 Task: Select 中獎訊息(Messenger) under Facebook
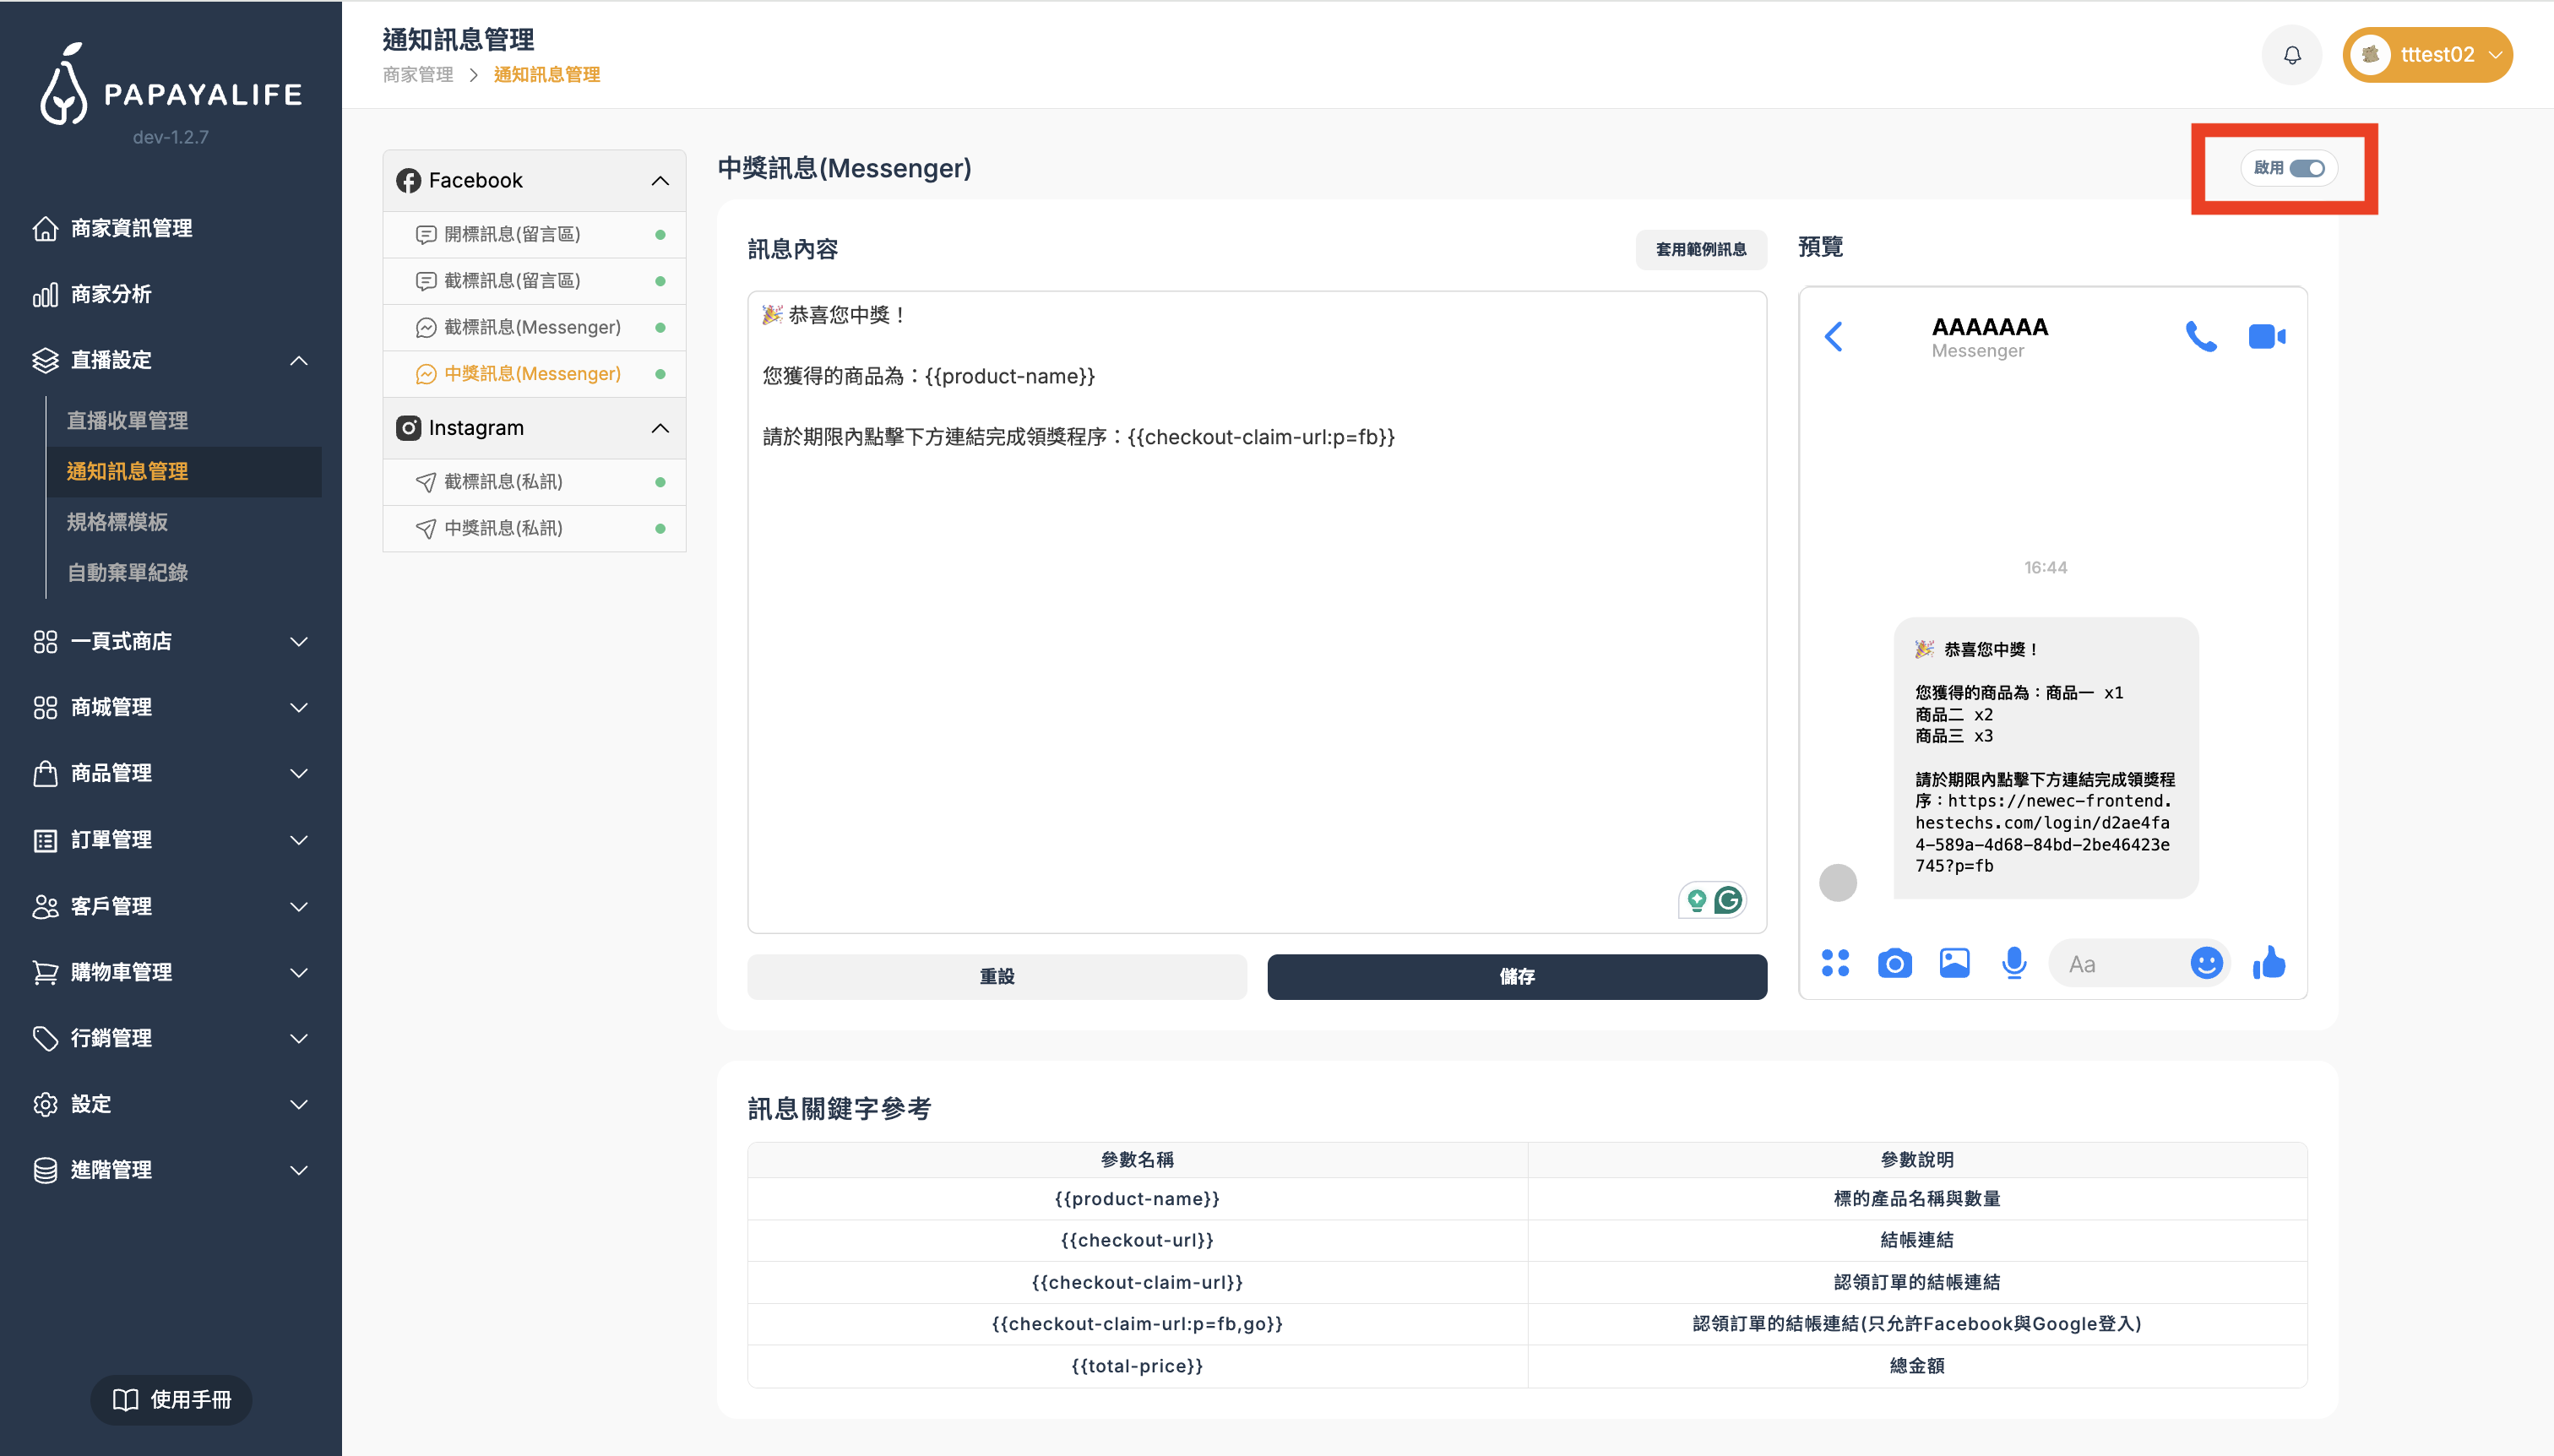tap(531, 373)
